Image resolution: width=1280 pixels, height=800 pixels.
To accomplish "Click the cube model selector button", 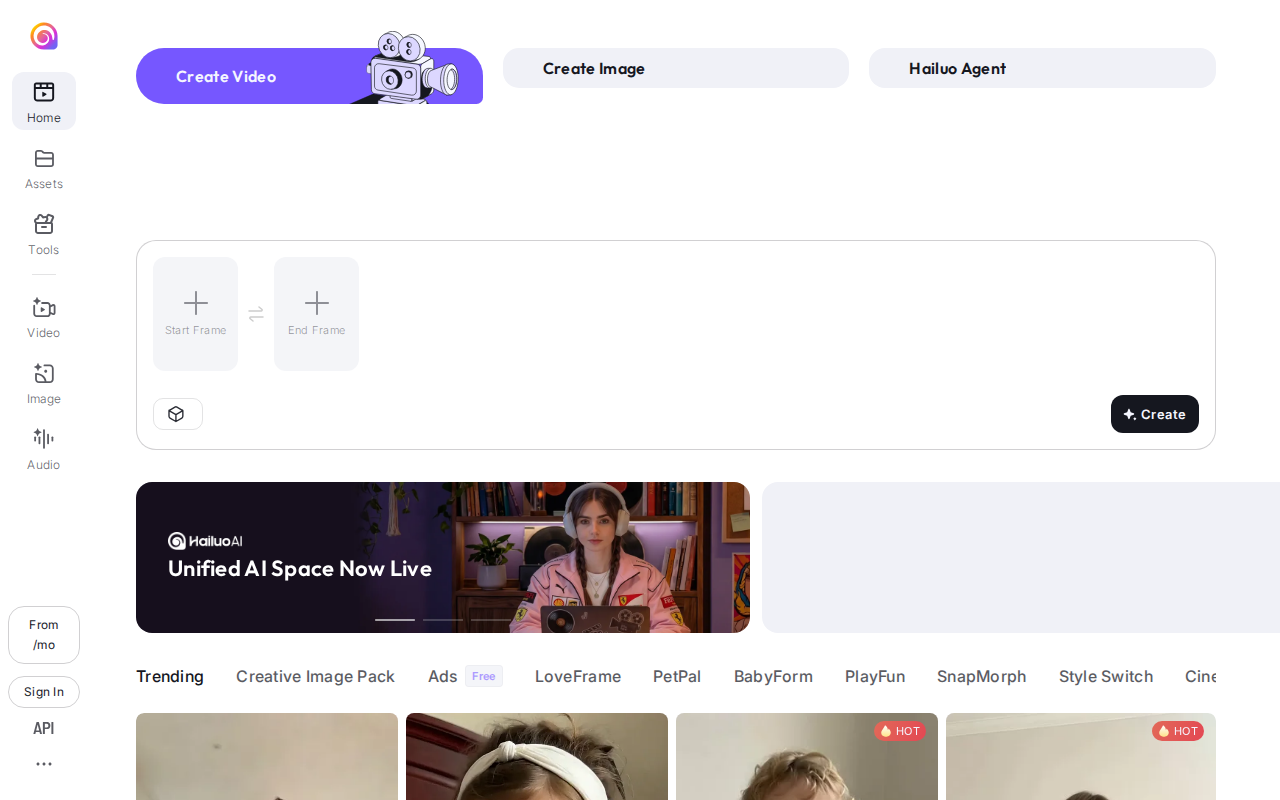I will pyautogui.click(x=178, y=414).
